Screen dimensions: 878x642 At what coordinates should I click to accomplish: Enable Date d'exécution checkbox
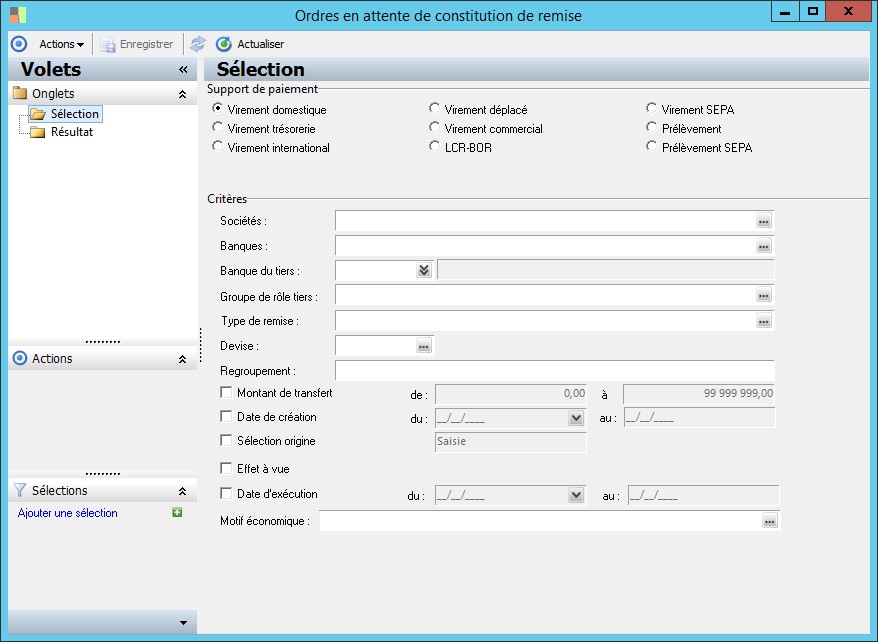pyautogui.click(x=226, y=493)
